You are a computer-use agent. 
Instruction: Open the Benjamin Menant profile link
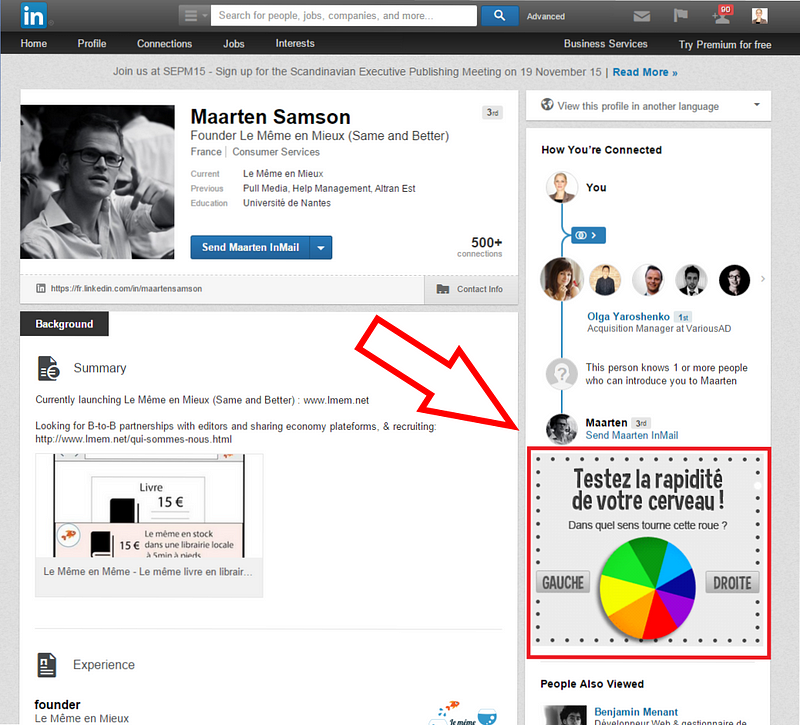636,712
